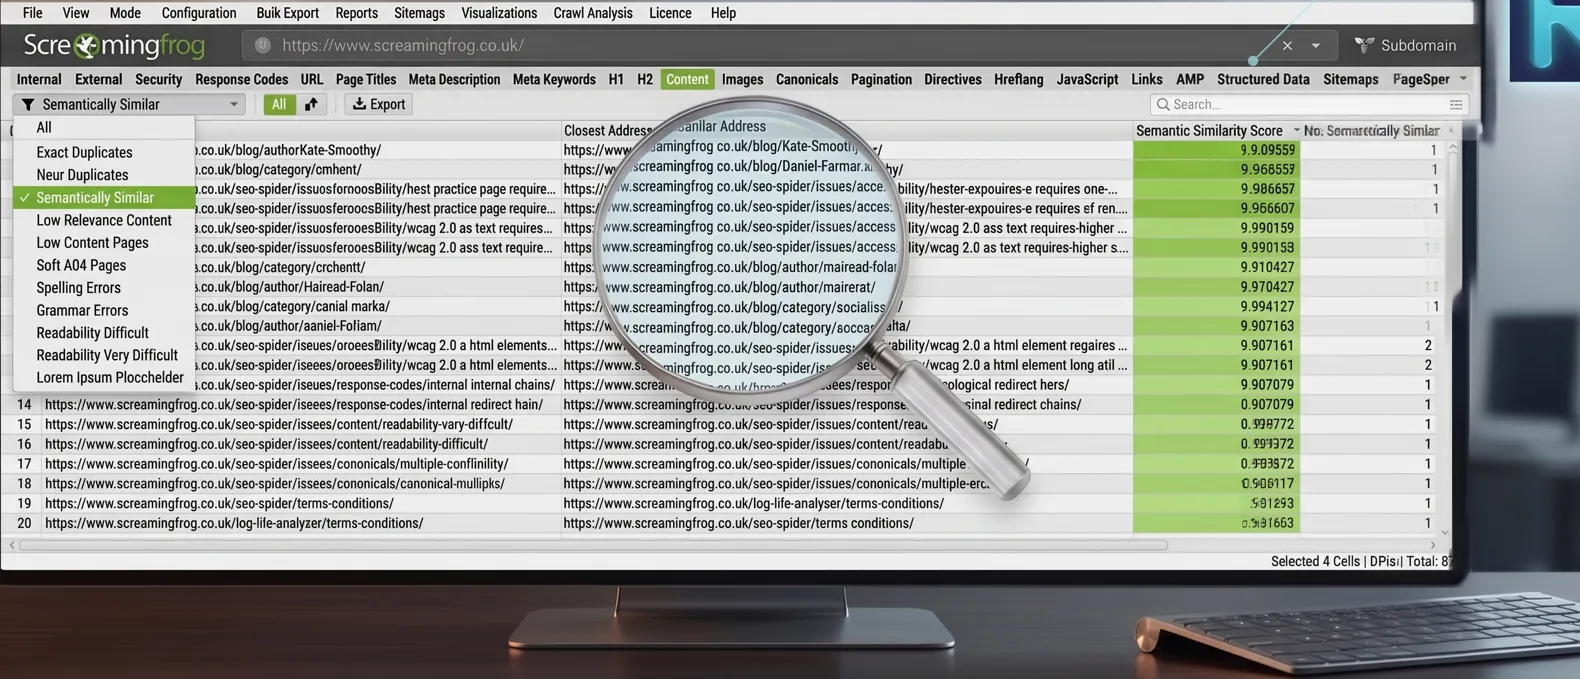Open the Reports menu

coord(356,13)
